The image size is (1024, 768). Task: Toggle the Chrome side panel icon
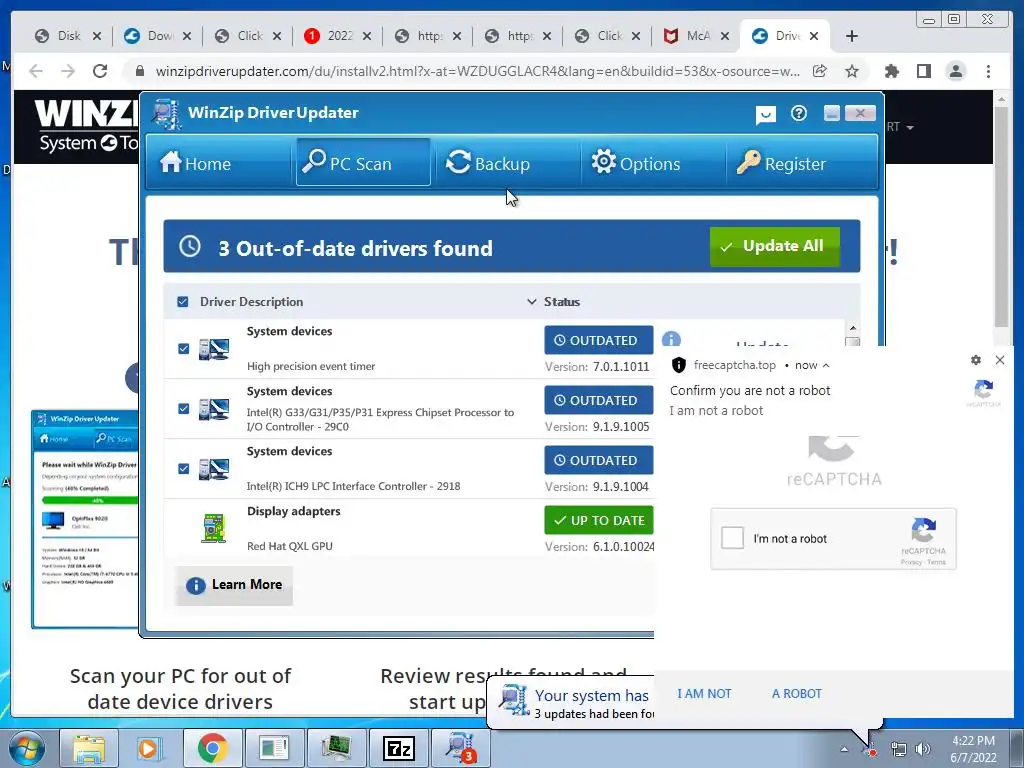pyautogui.click(x=923, y=71)
